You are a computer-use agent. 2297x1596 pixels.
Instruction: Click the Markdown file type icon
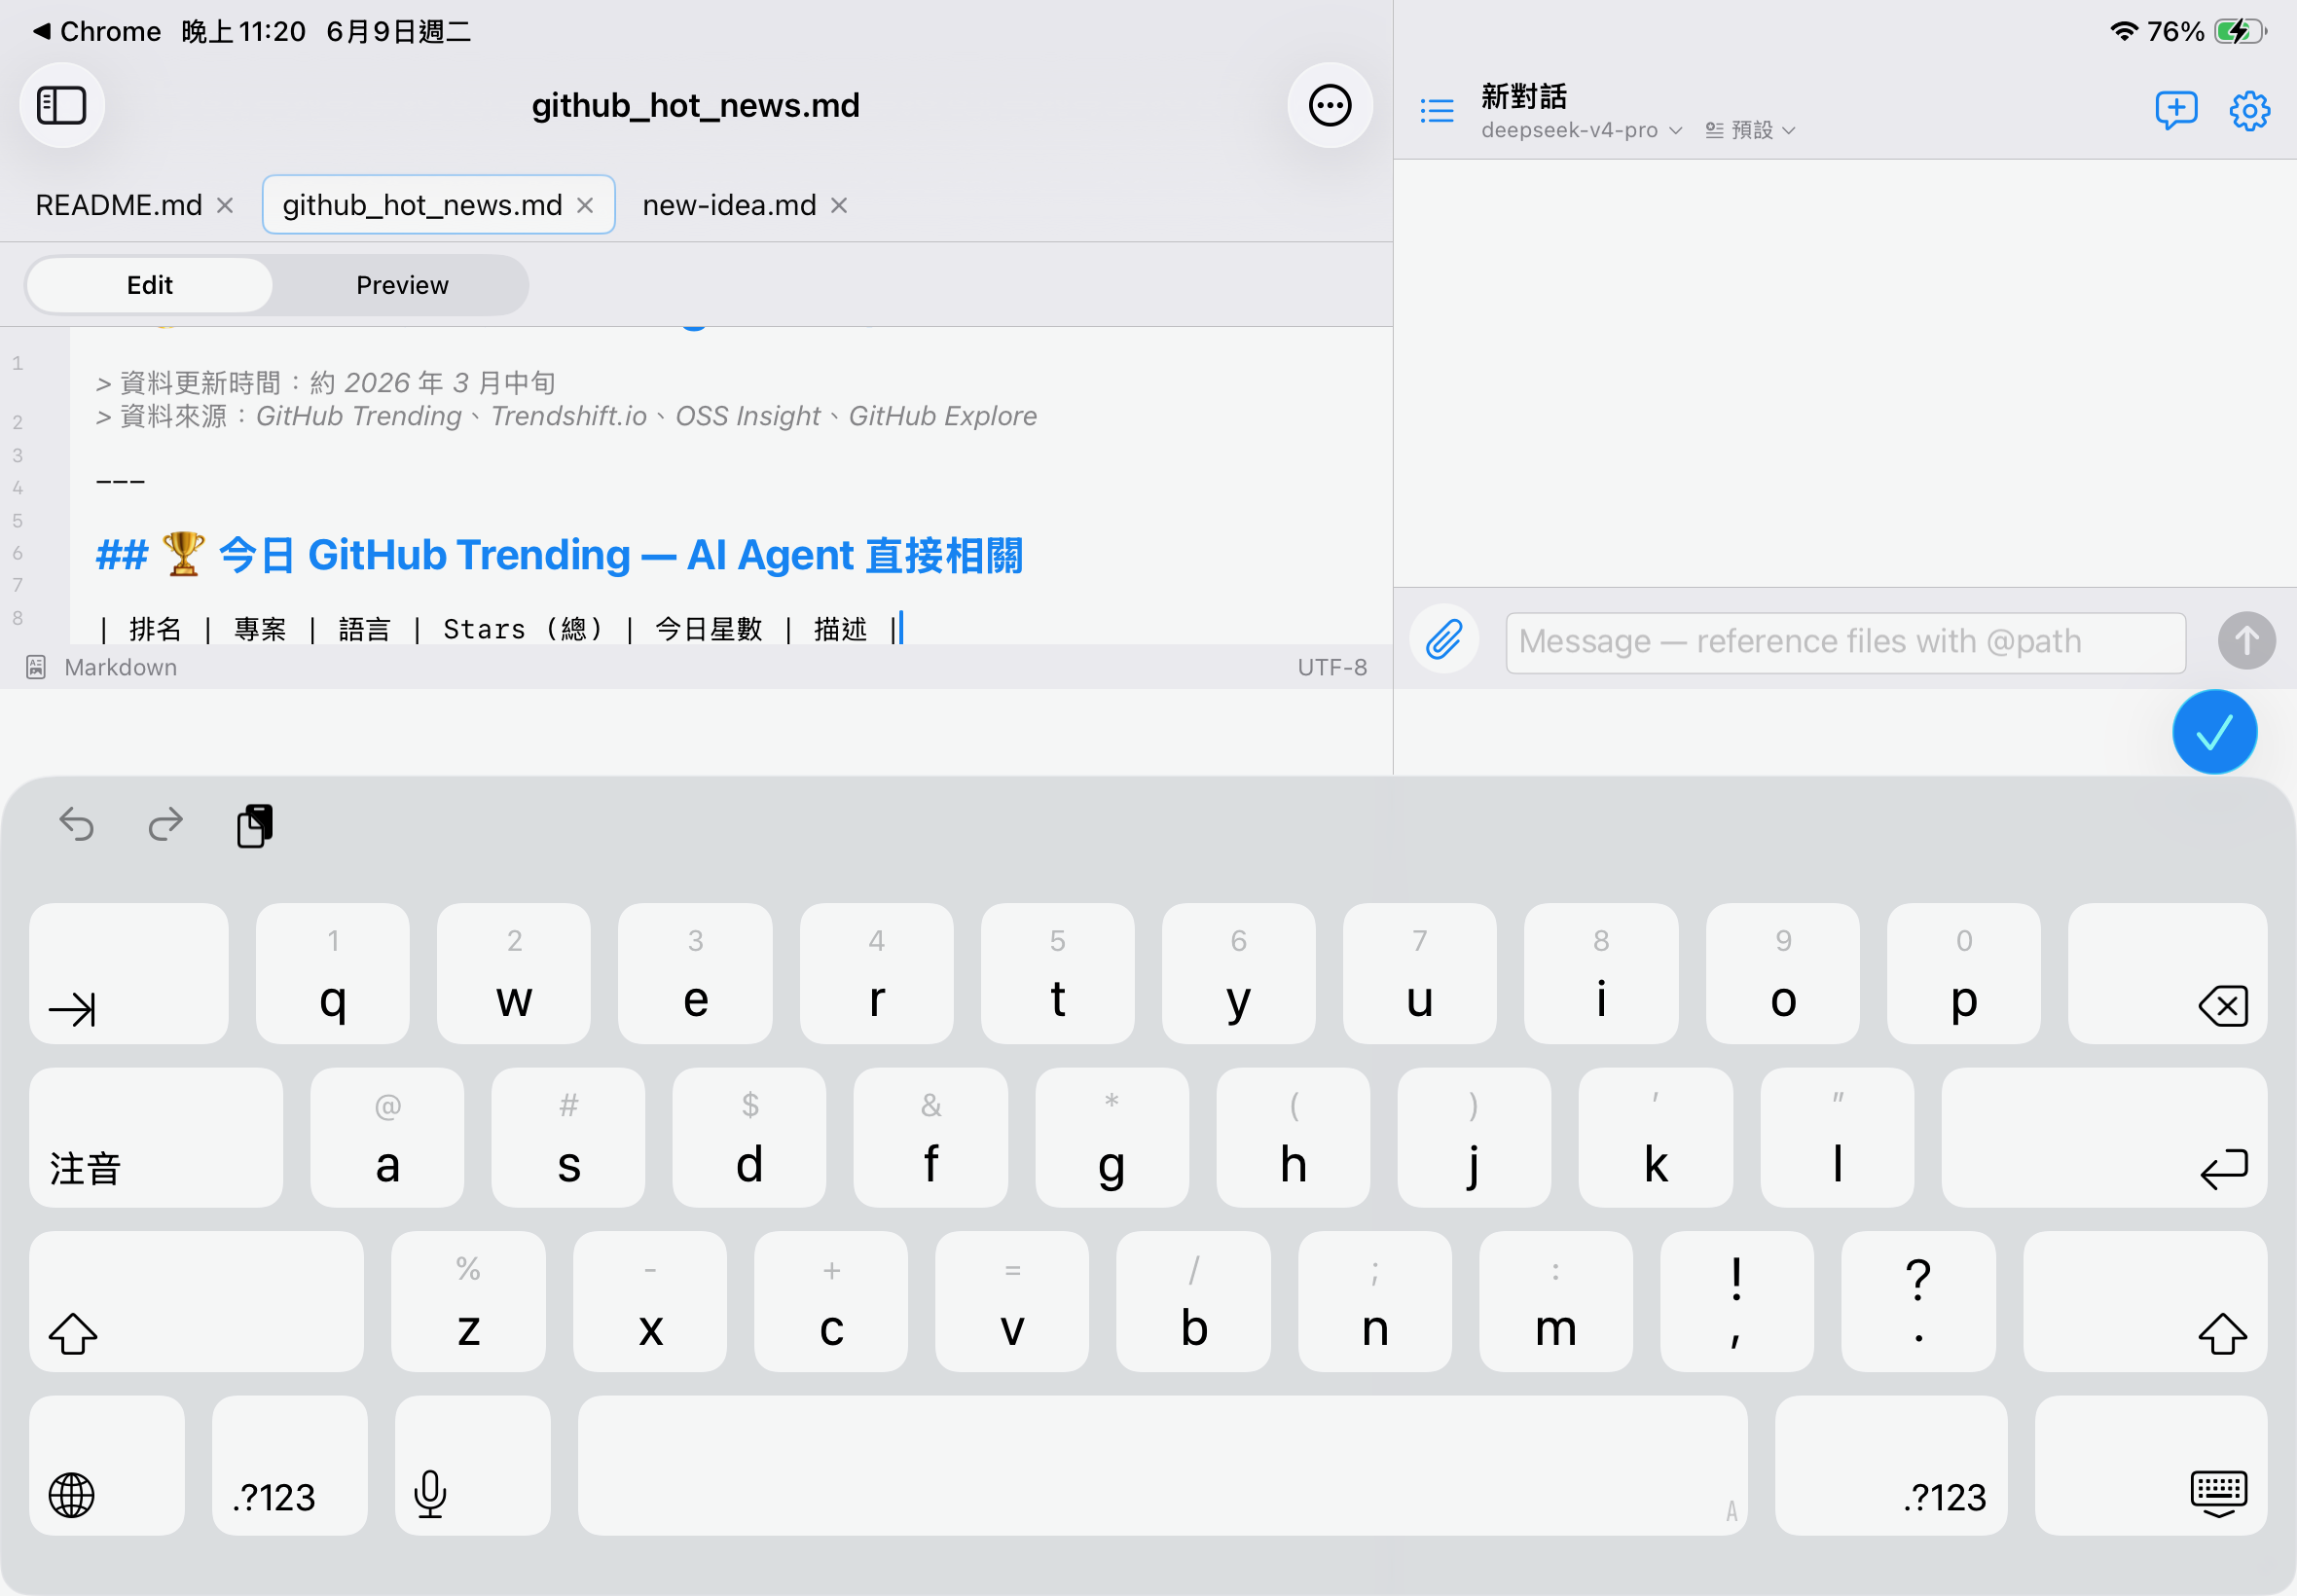pos(36,667)
